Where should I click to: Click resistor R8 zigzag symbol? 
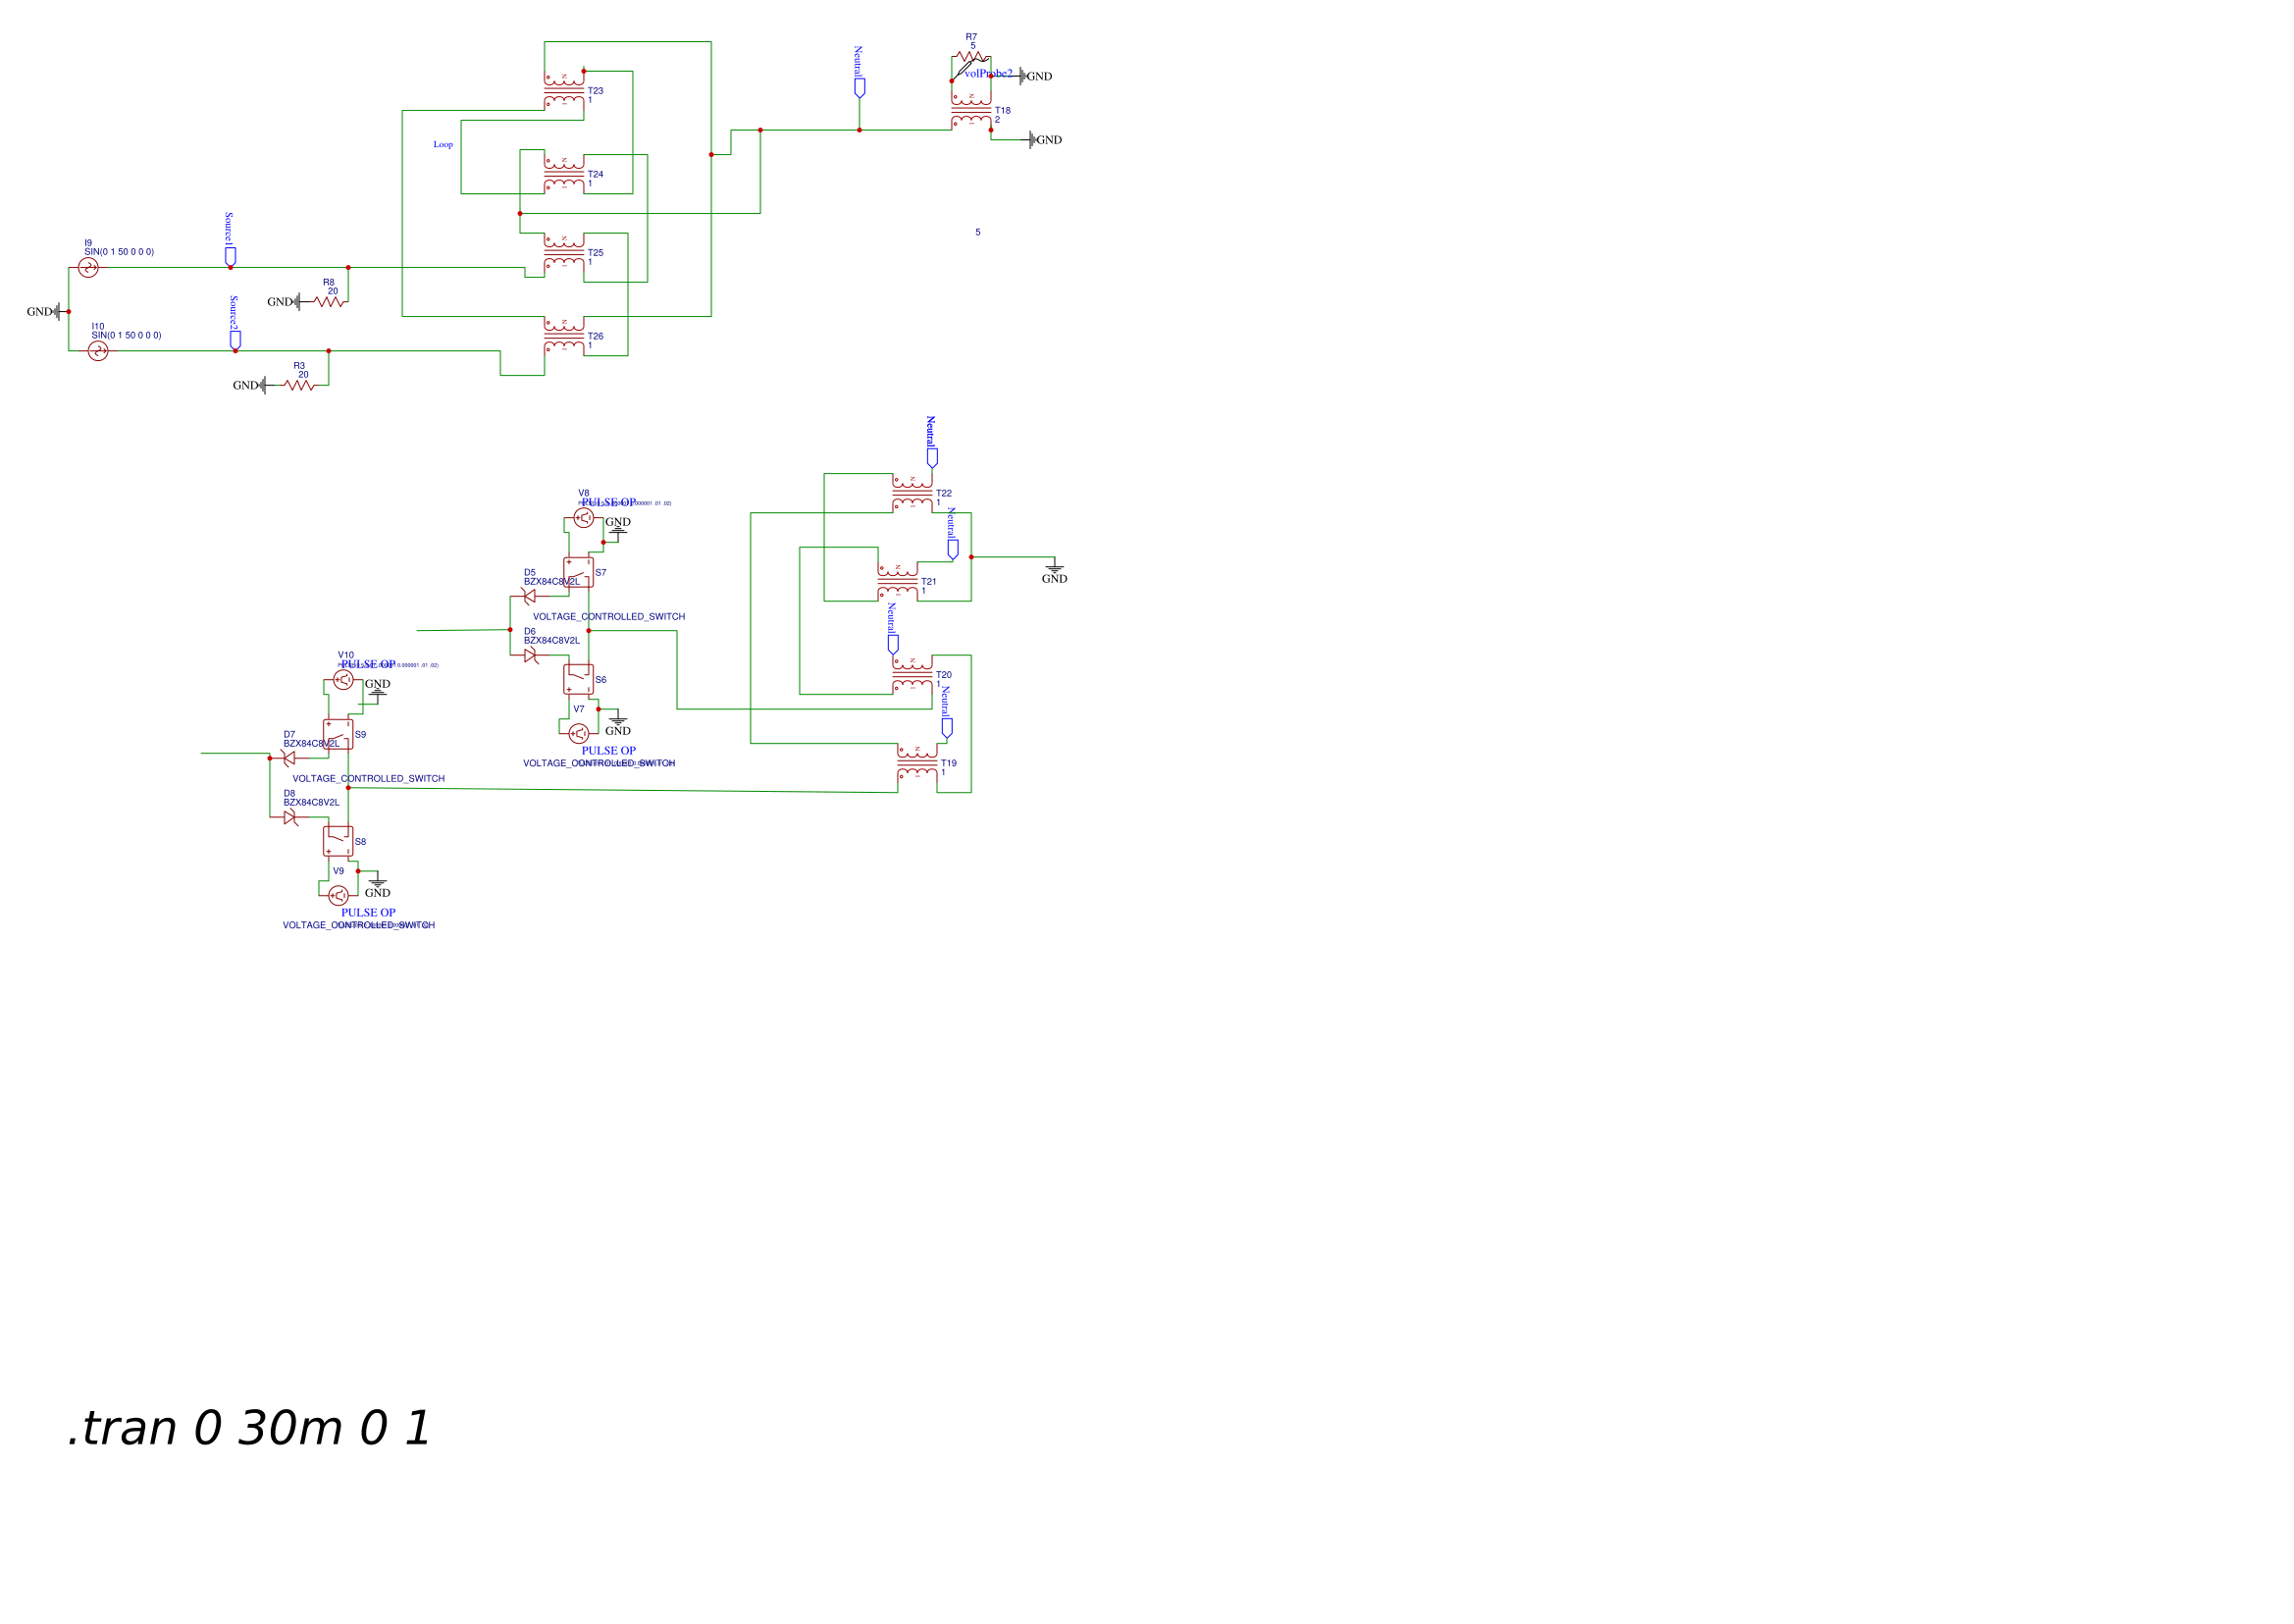click(x=329, y=302)
